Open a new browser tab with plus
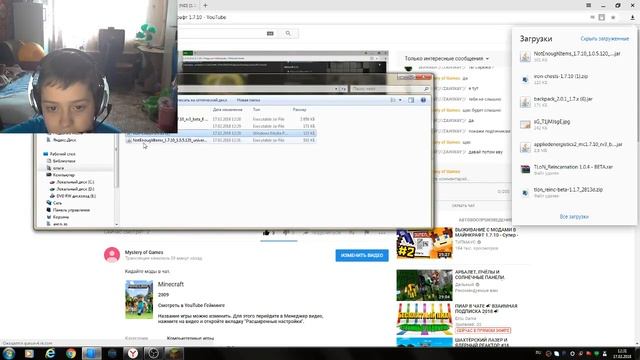Image resolution: width=640 pixels, height=360 pixels. [x=205, y=5]
